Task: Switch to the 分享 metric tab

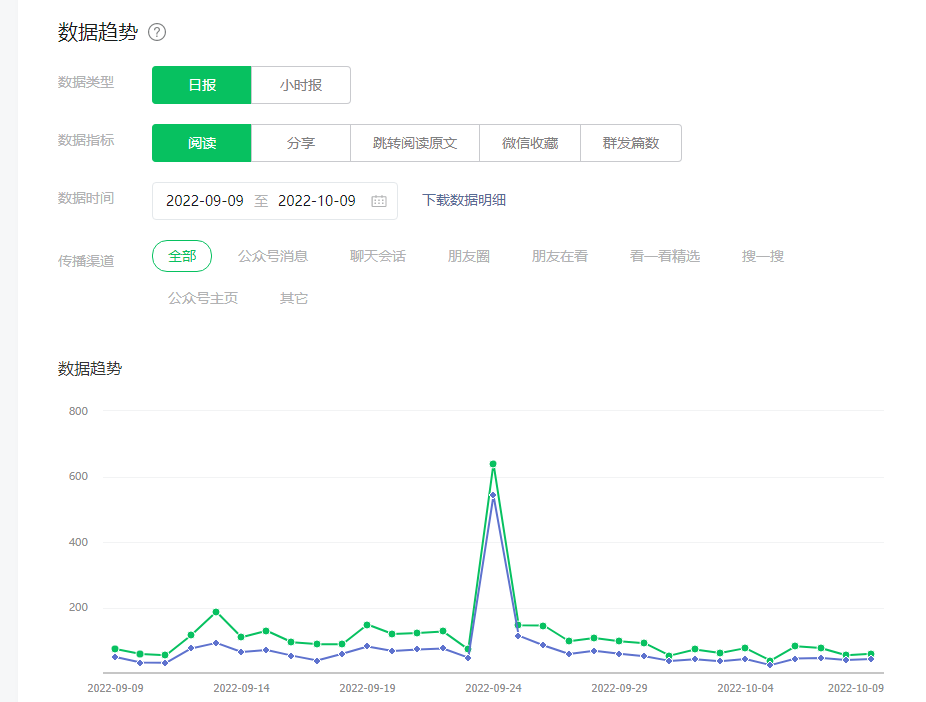Action: pyautogui.click(x=301, y=143)
